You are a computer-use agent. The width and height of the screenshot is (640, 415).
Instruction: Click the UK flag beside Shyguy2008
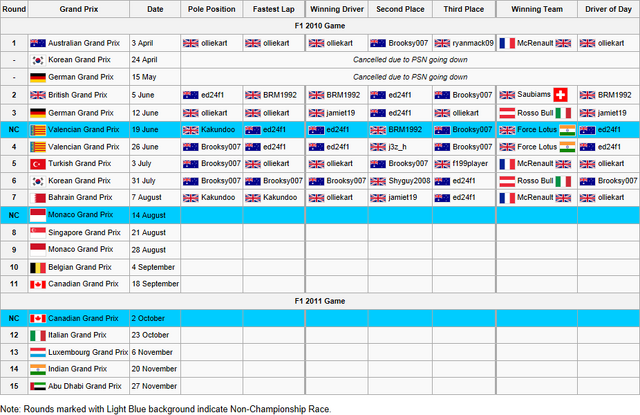[x=378, y=181]
